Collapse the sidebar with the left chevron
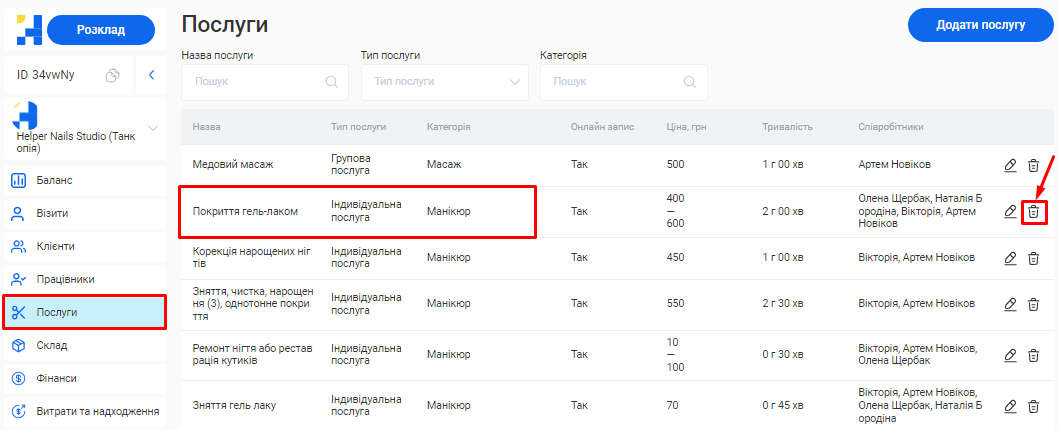The height and width of the screenshot is (430, 1059). pyautogui.click(x=151, y=75)
